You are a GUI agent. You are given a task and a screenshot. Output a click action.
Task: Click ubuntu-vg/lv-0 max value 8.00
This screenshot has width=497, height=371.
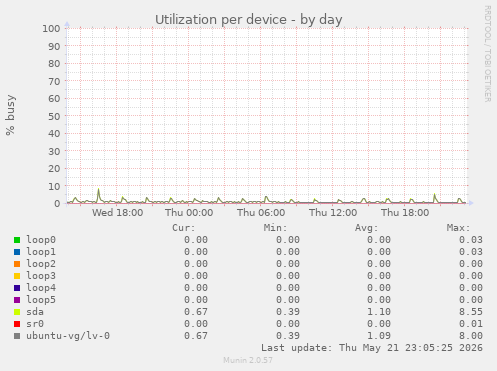[x=471, y=336]
